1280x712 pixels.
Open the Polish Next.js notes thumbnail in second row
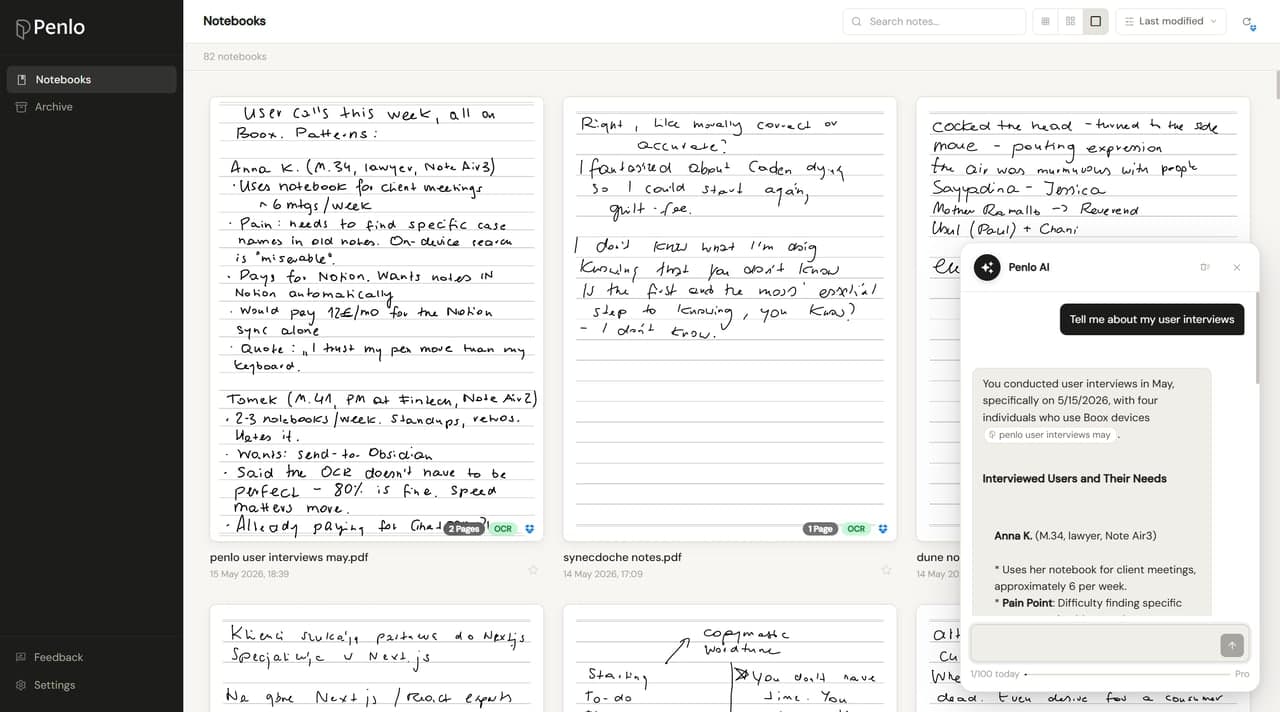click(377, 658)
